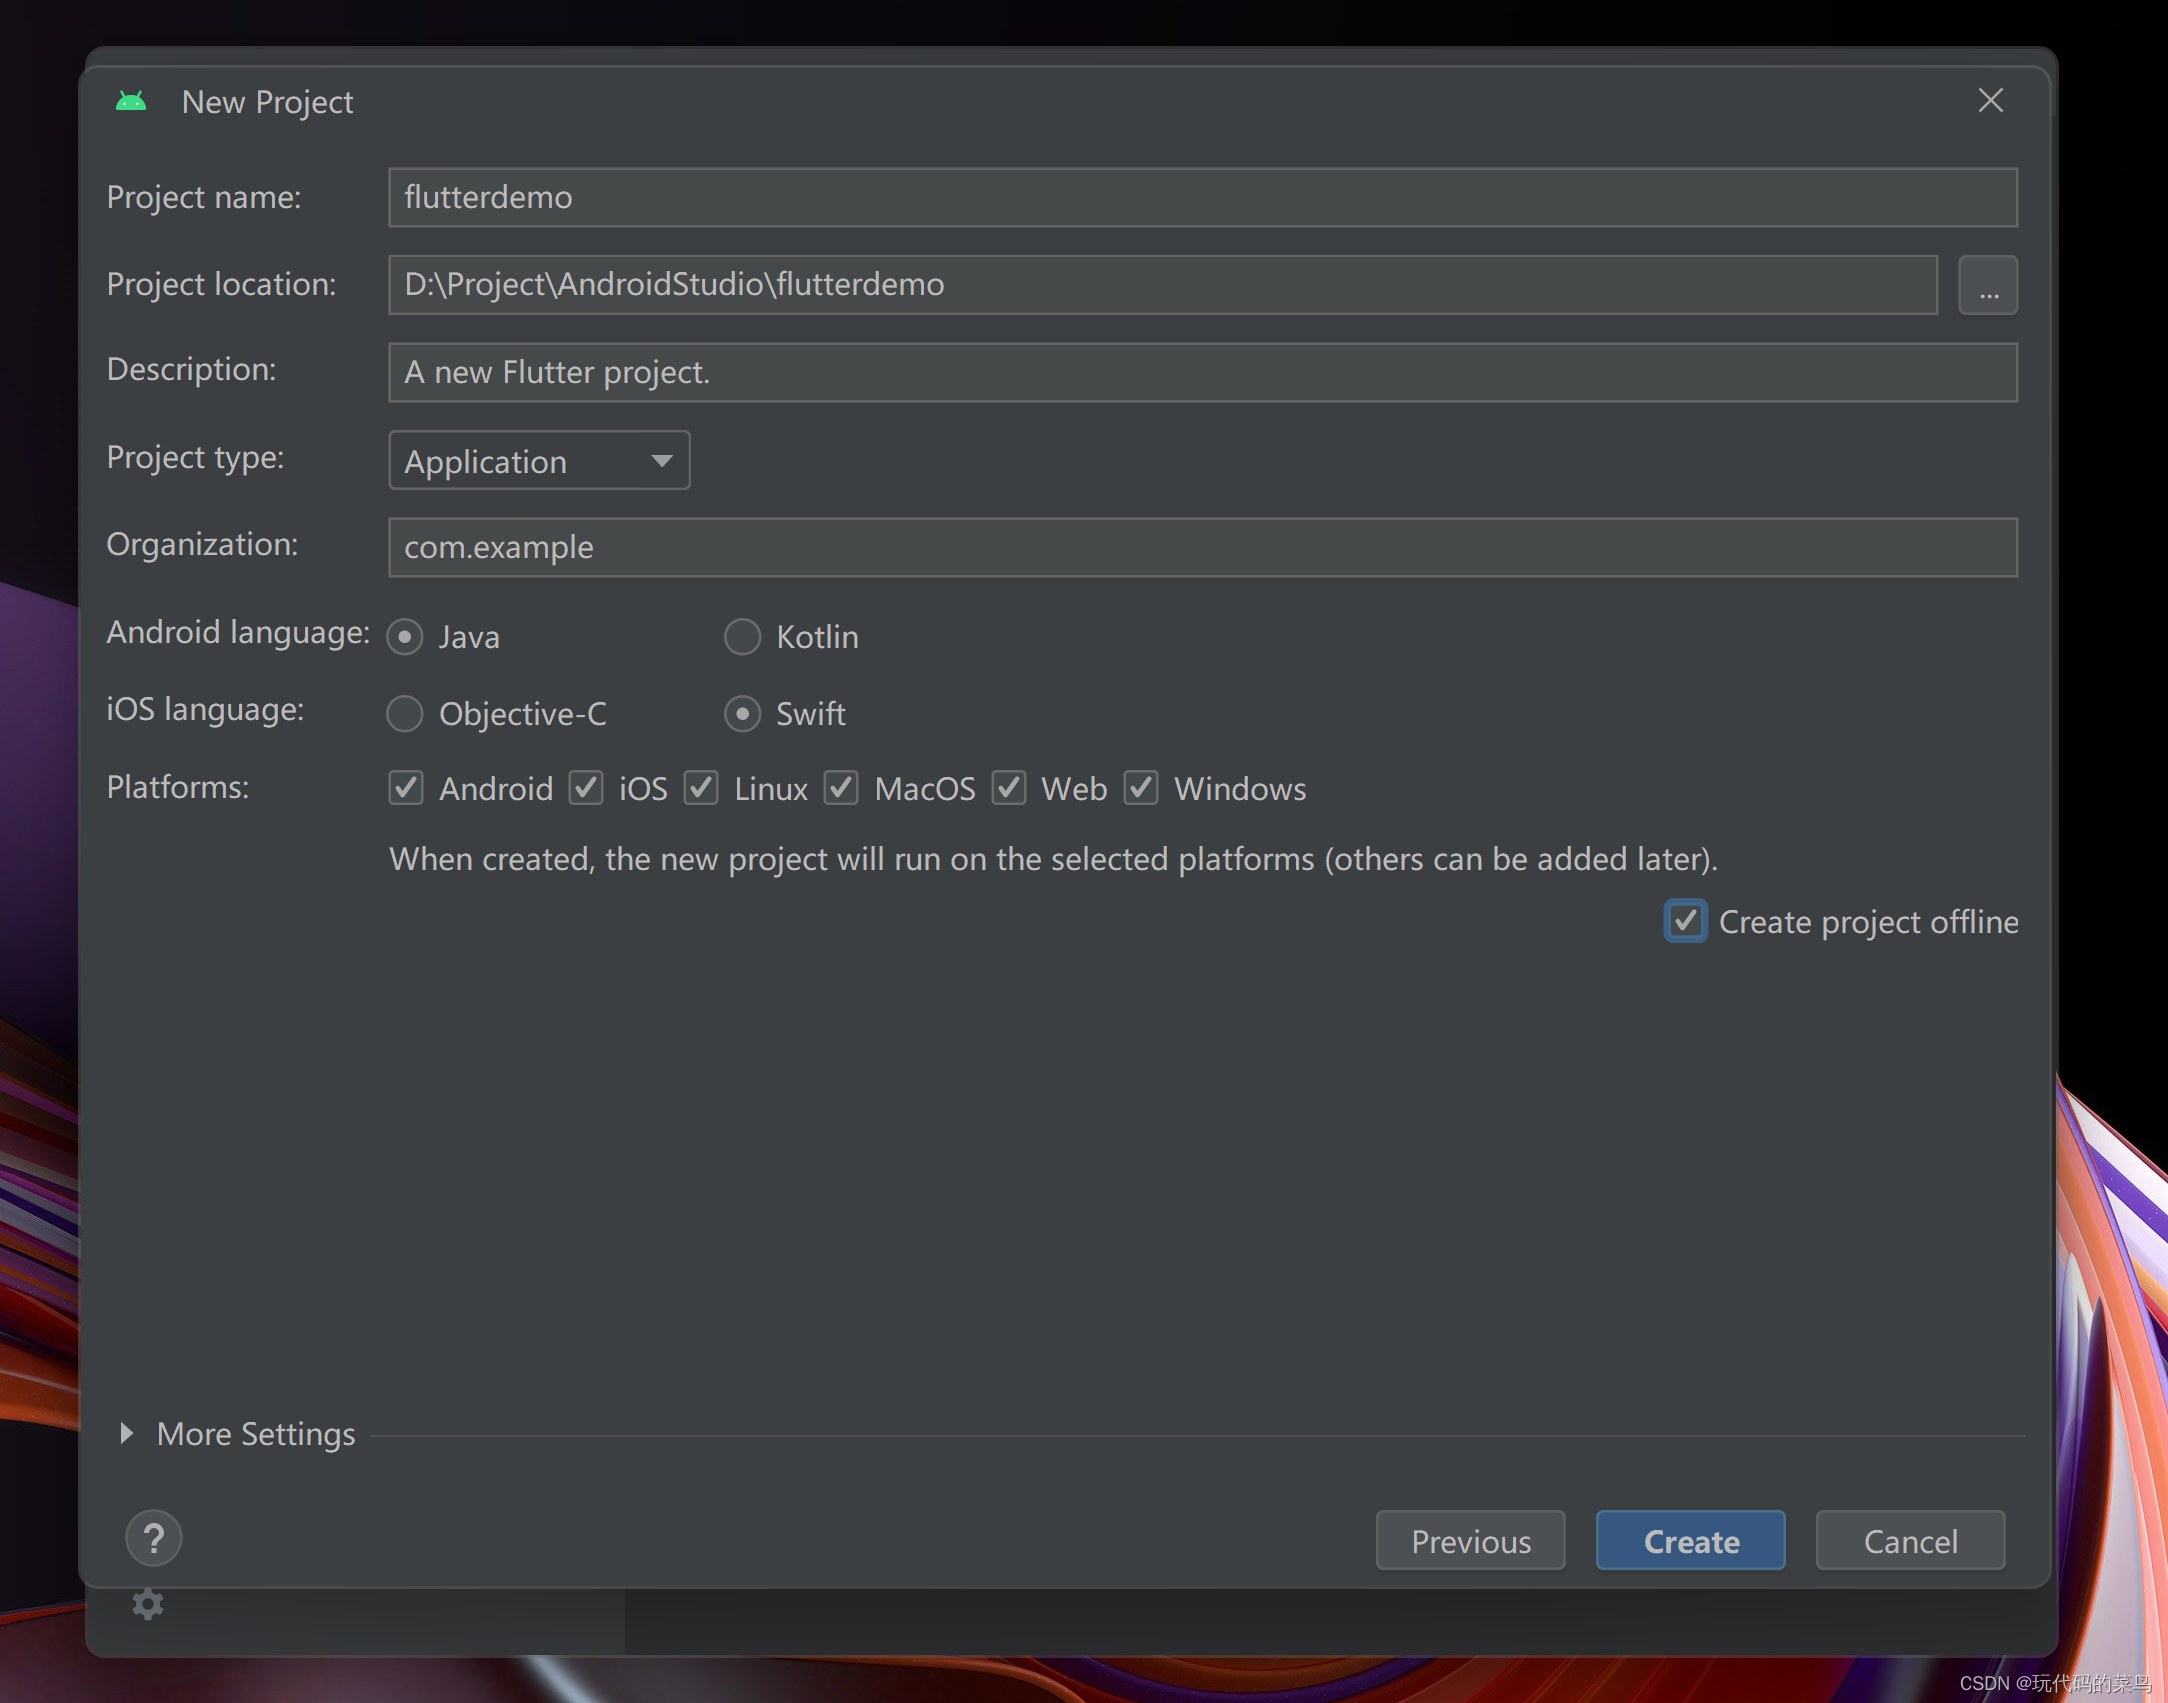Uncheck the Web platform checkbox
This screenshot has height=1703, width=2168.
point(1008,788)
